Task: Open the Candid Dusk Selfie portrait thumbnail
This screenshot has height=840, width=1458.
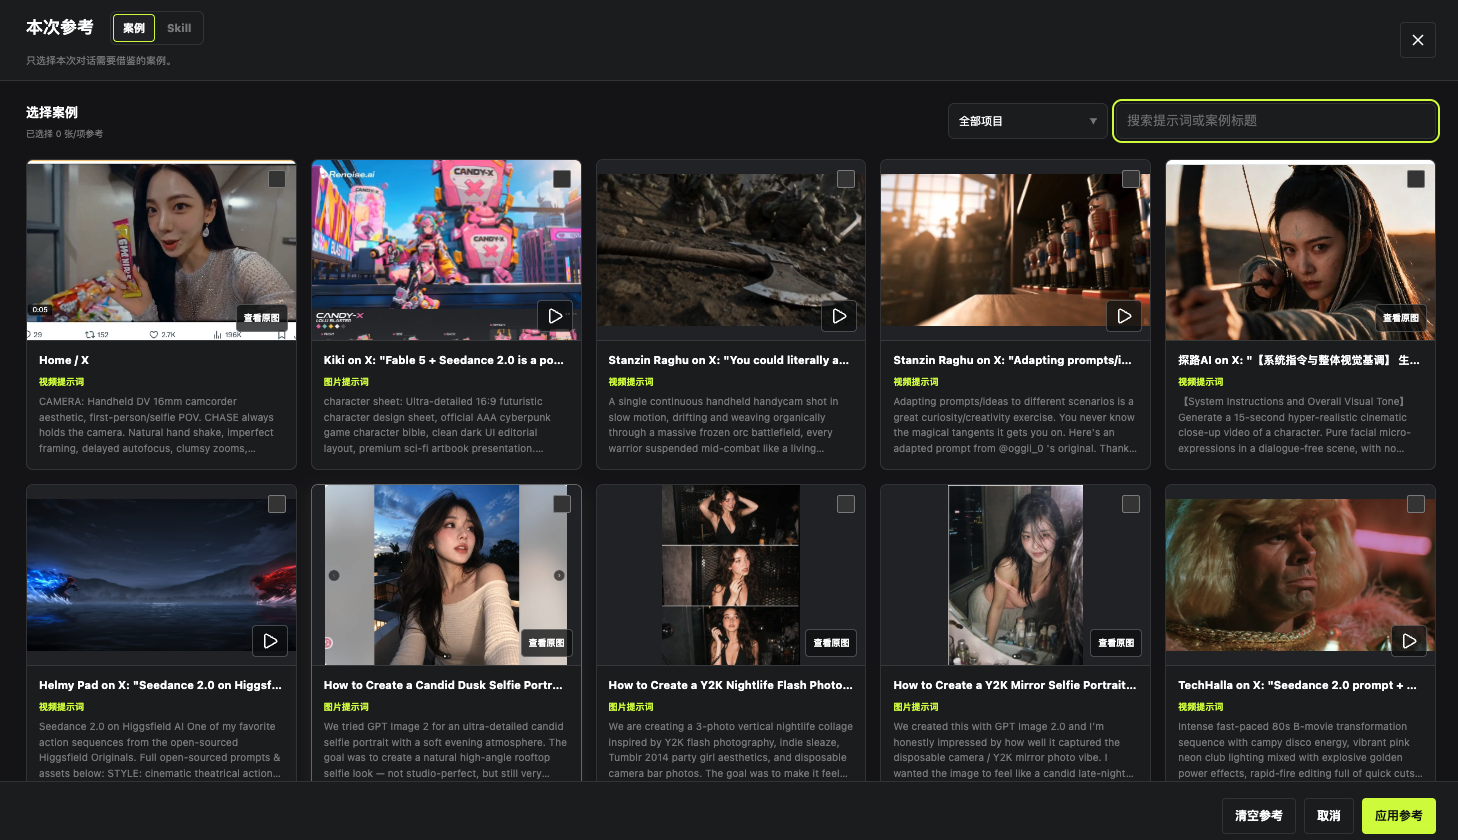Action: [446, 575]
